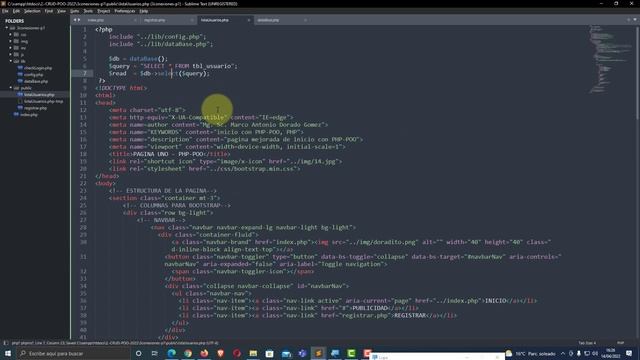This screenshot has height=360, width=640.
Task: Click the taskbar search box
Action: 73,353
